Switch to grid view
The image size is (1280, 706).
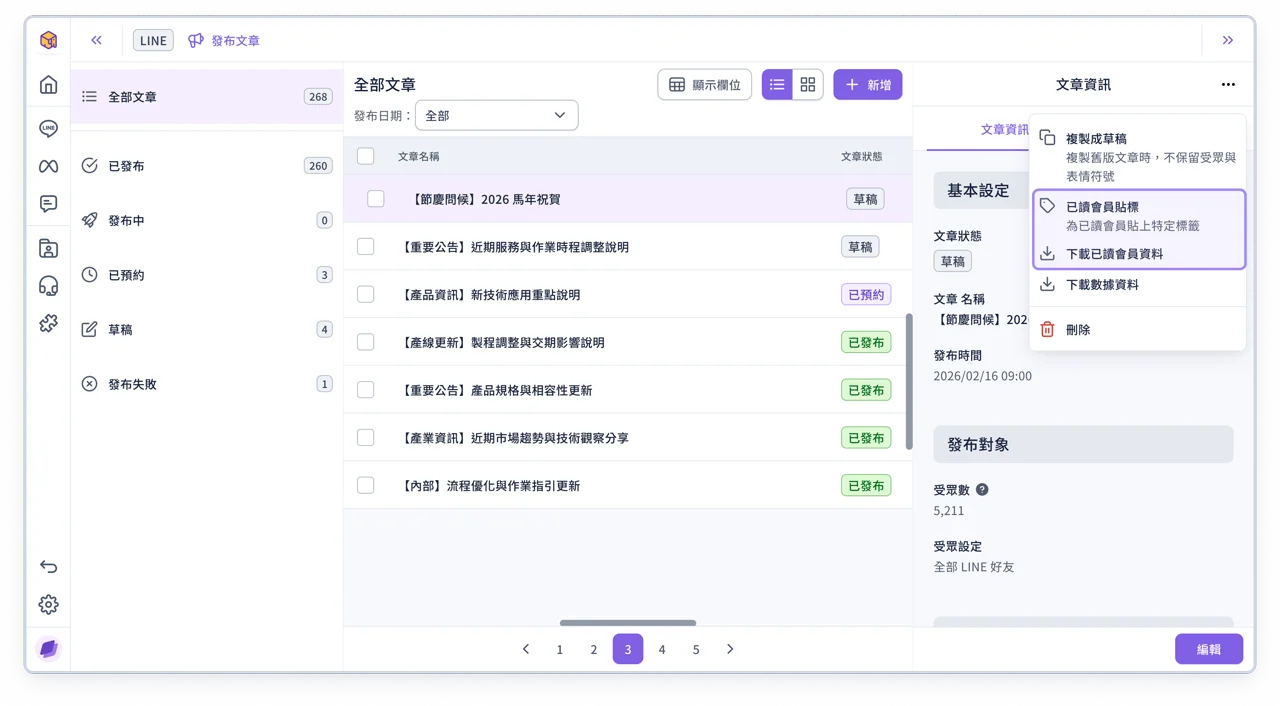[x=808, y=85]
